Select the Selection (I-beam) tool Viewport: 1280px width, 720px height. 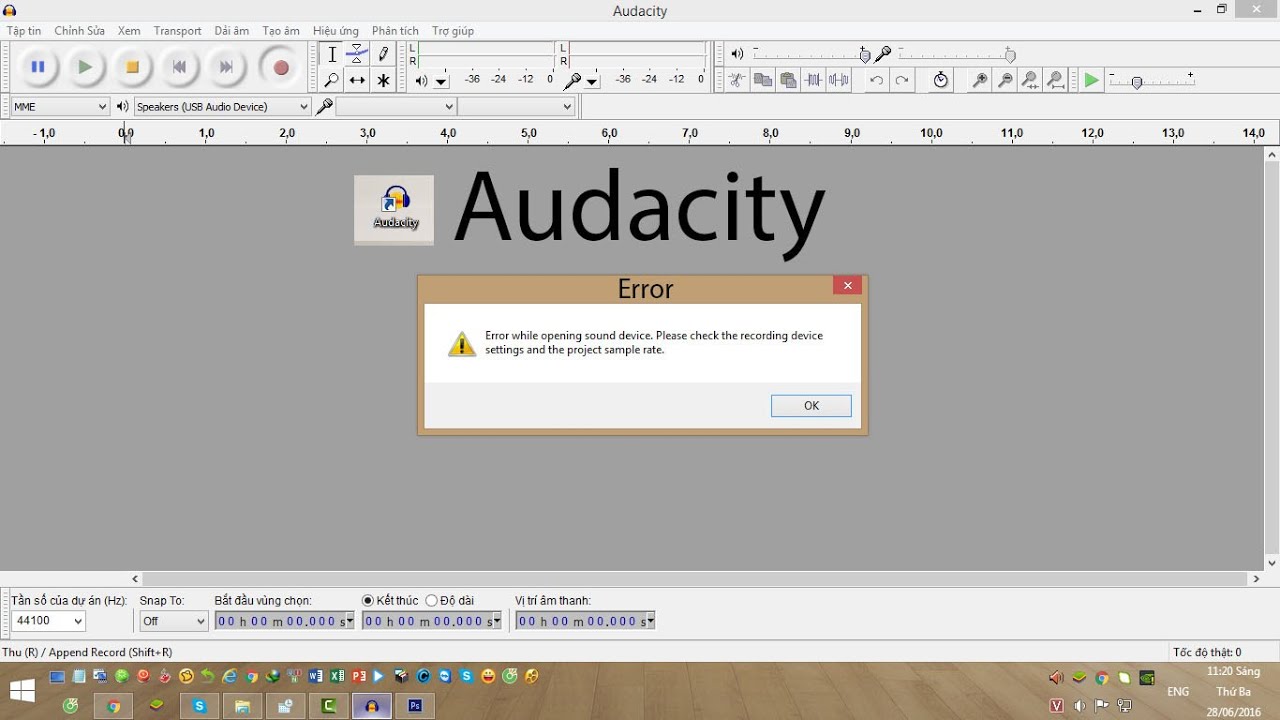pyautogui.click(x=332, y=55)
